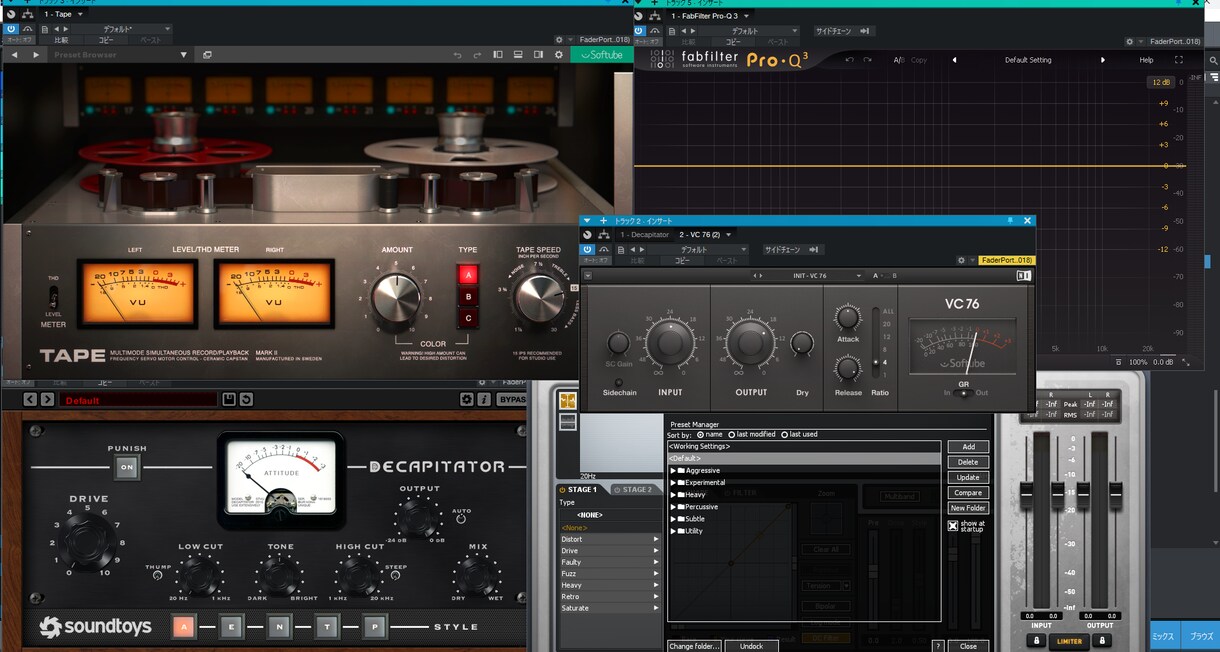The height and width of the screenshot is (652, 1220).
Task: Open the Tape window preset dropdown 'デフォルト'
Action: click(x=122, y=29)
